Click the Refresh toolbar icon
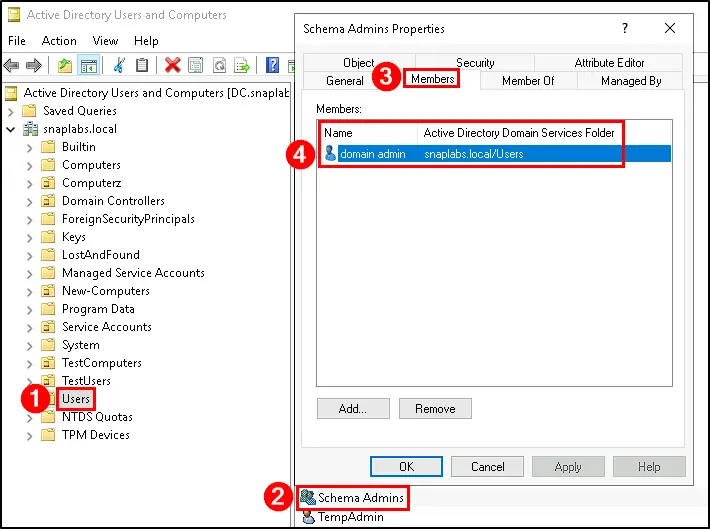Screen dimensions: 710x529 (219, 66)
